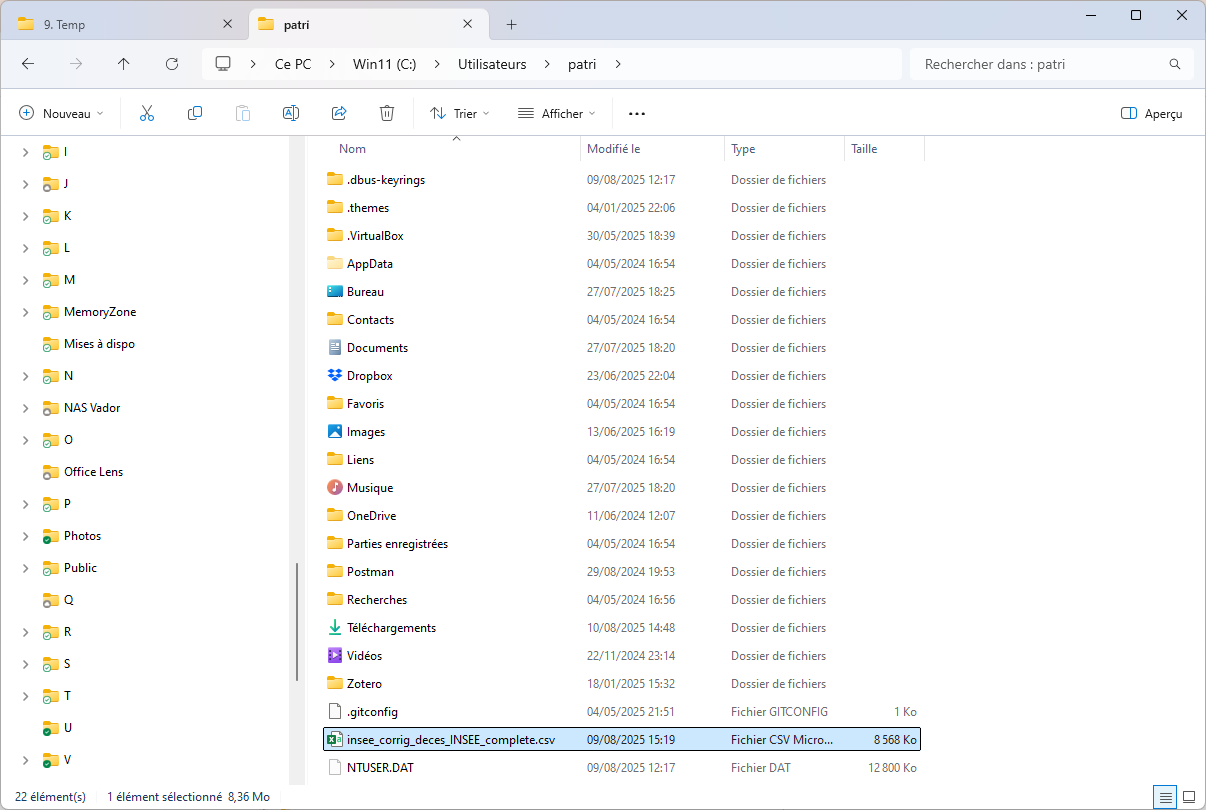Image resolution: width=1206 pixels, height=810 pixels.
Task: Select Mises à dispo in navigation tree
Action: click(x=99, y=344)
